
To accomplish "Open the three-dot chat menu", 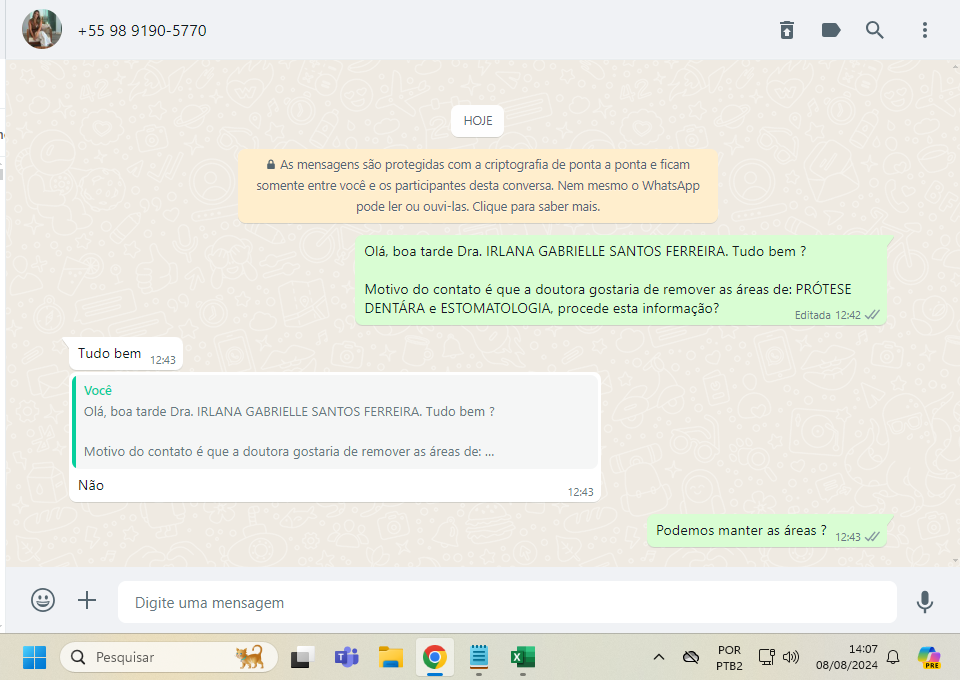I will point(925,30).
